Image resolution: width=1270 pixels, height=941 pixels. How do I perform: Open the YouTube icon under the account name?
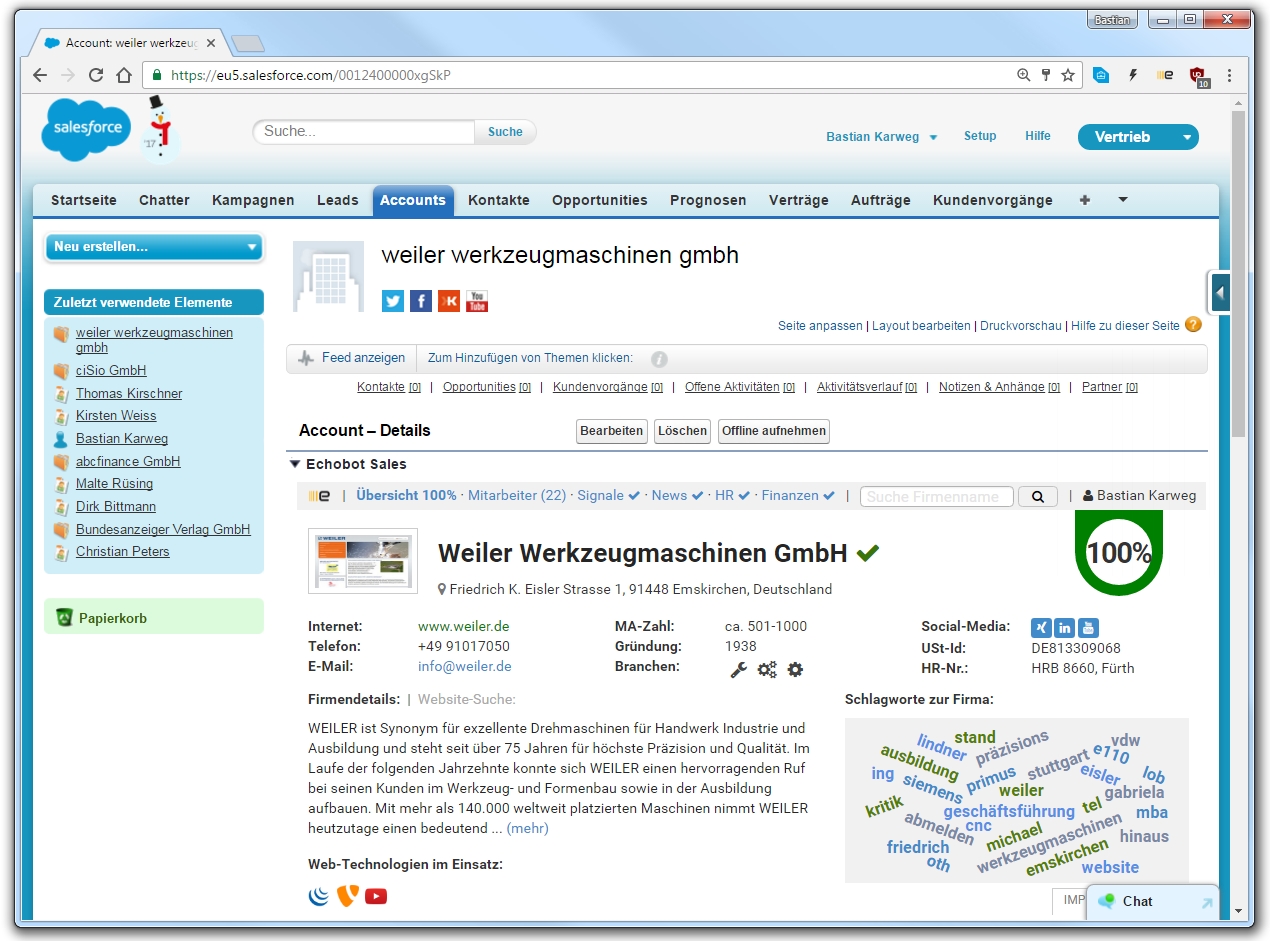[477, 301]
